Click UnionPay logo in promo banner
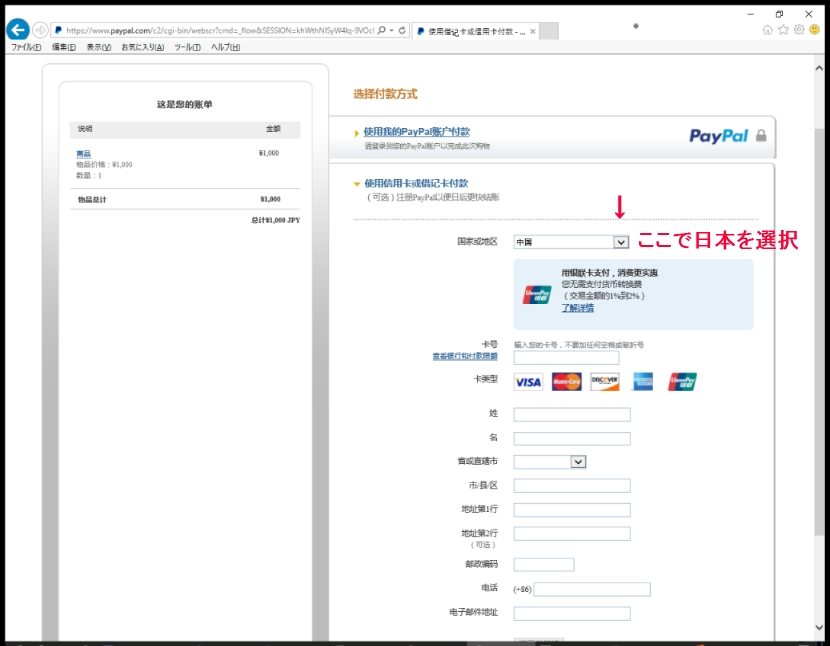 [537, 295]
